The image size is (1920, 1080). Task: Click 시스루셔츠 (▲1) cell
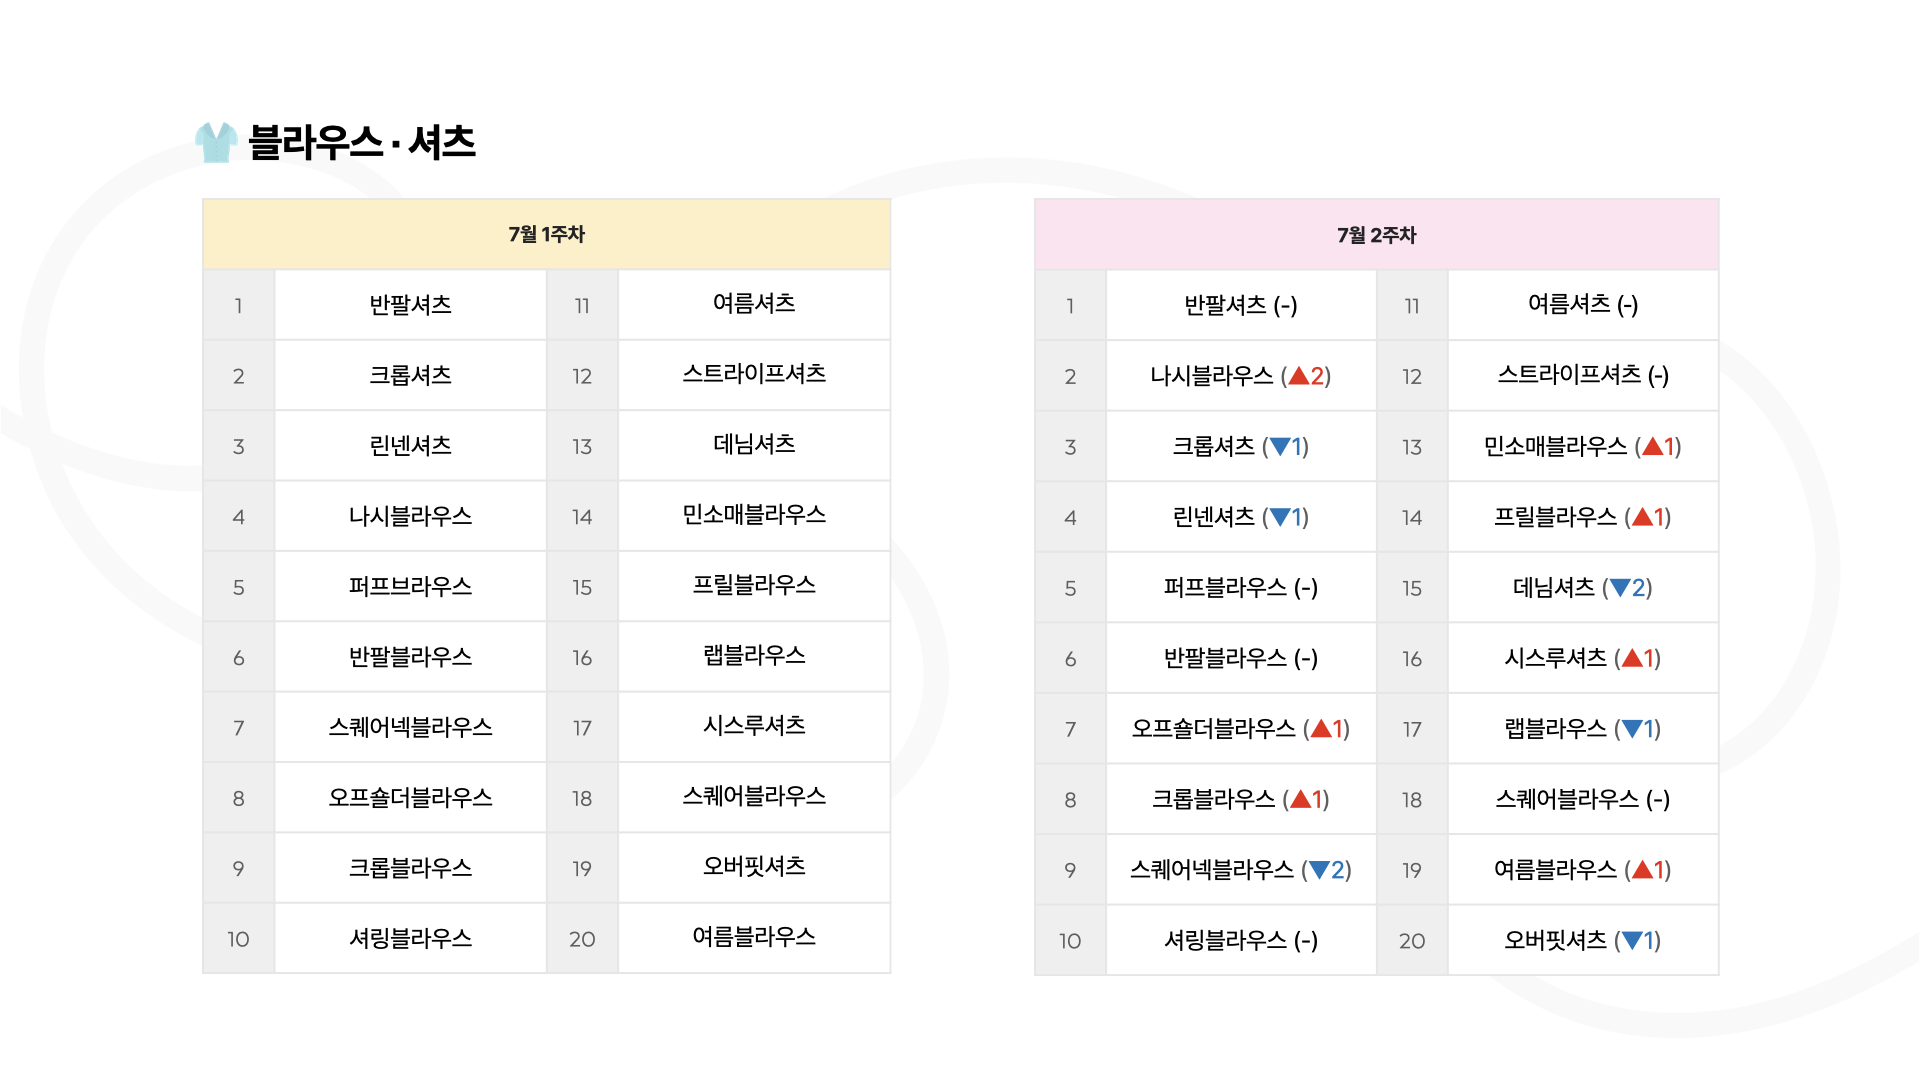tap(1583, 658)
